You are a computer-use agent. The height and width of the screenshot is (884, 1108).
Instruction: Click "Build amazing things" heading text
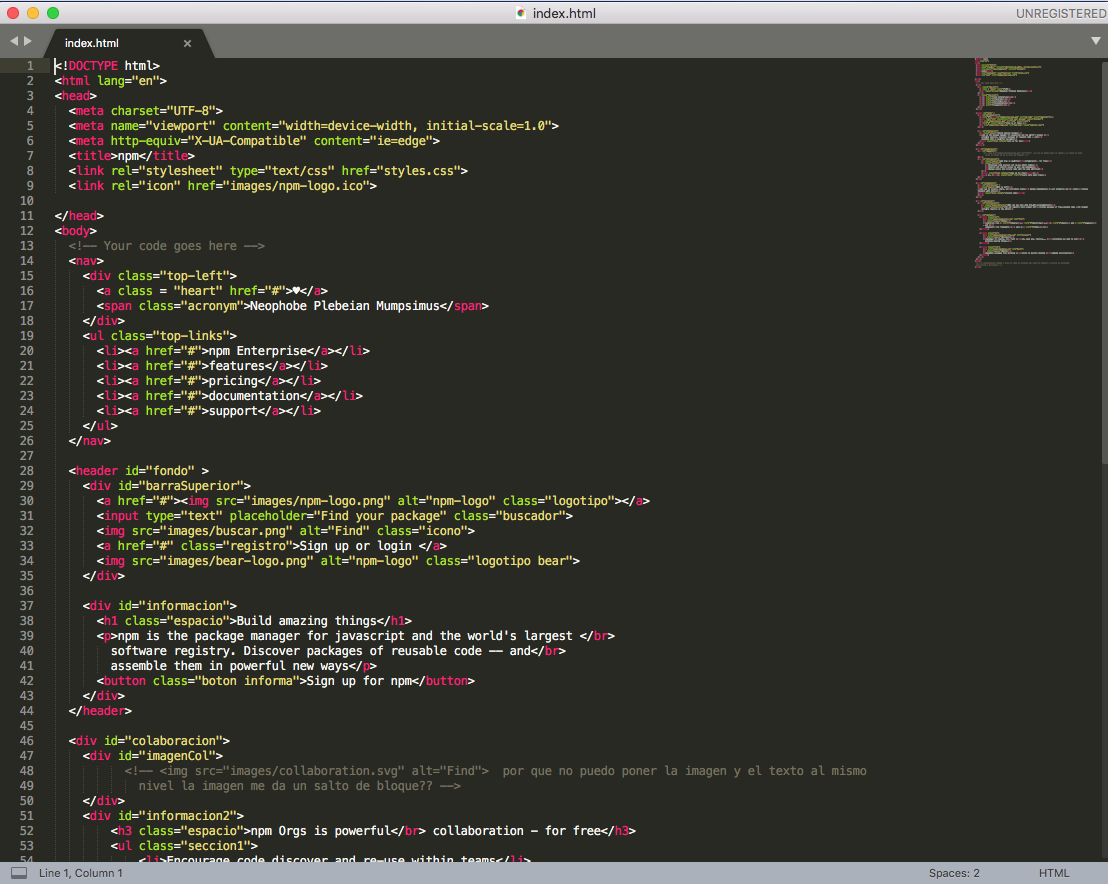307,621
